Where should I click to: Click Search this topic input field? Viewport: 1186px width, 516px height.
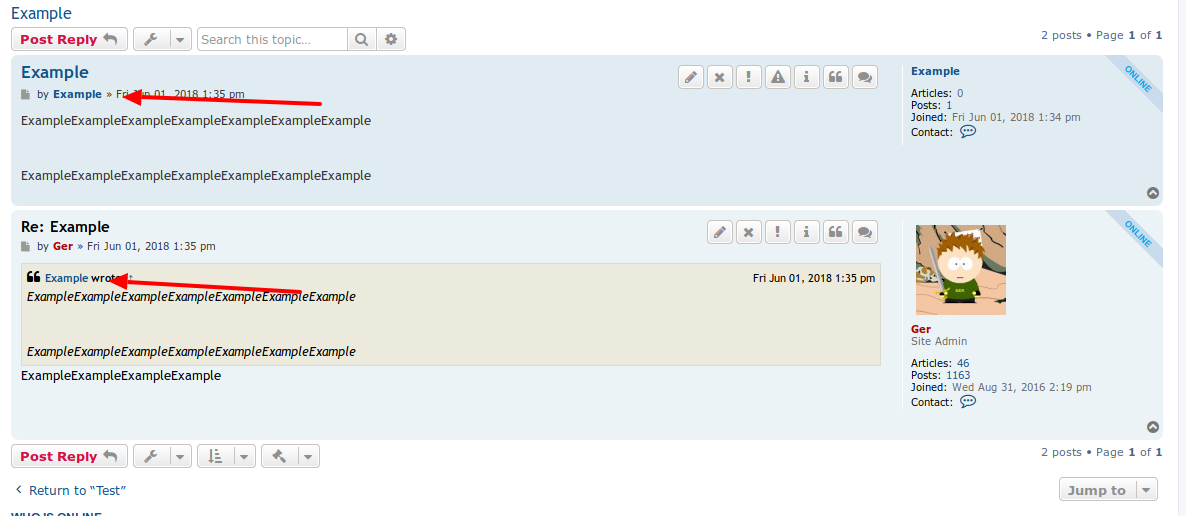pyautogui.click(x=272, y=39)
